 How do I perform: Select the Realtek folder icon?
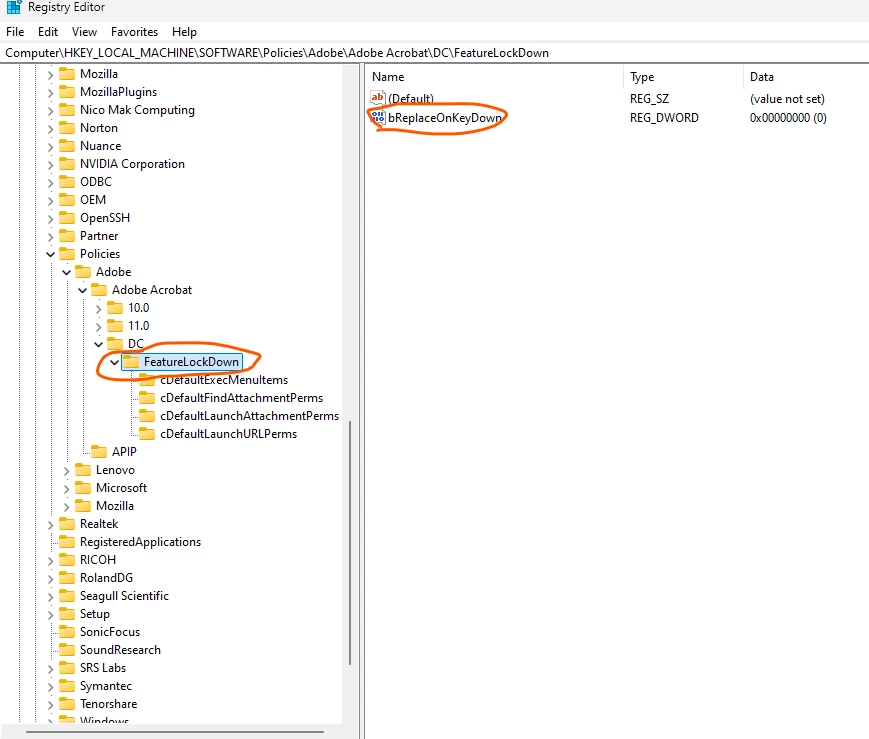tap(67, 523)
